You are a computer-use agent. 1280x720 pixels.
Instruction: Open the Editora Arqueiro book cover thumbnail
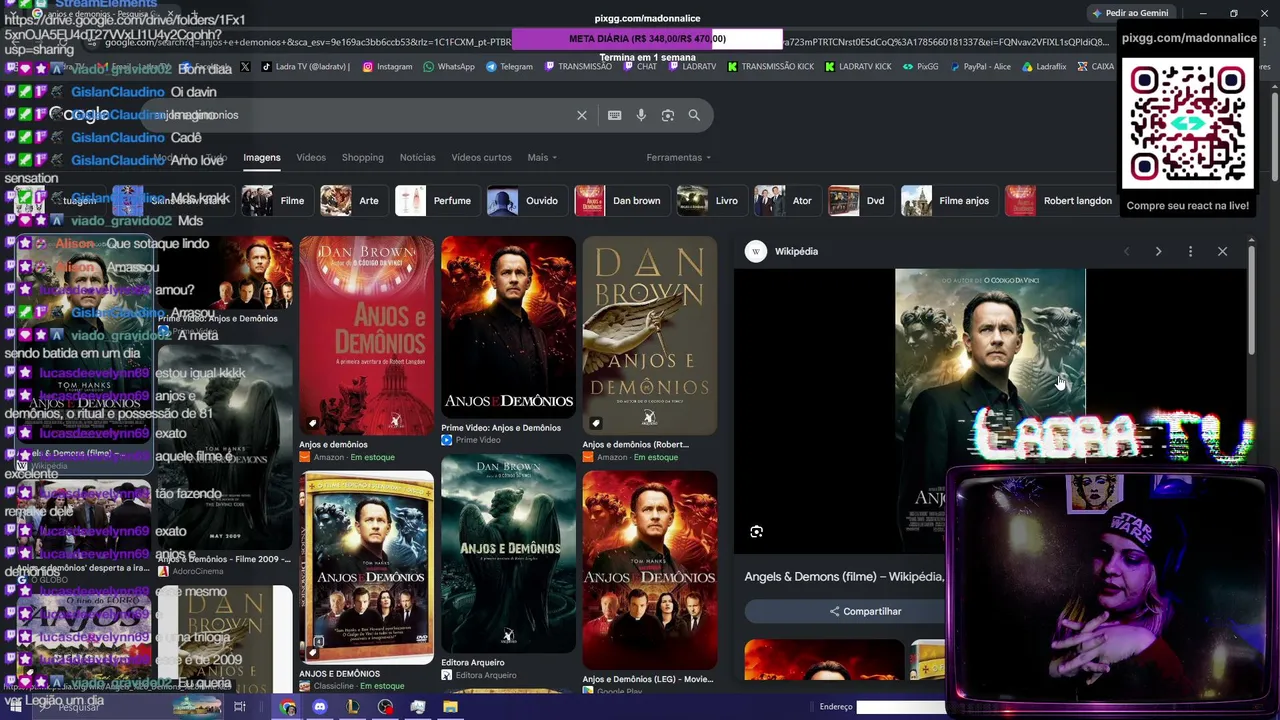tap(508, 554)
